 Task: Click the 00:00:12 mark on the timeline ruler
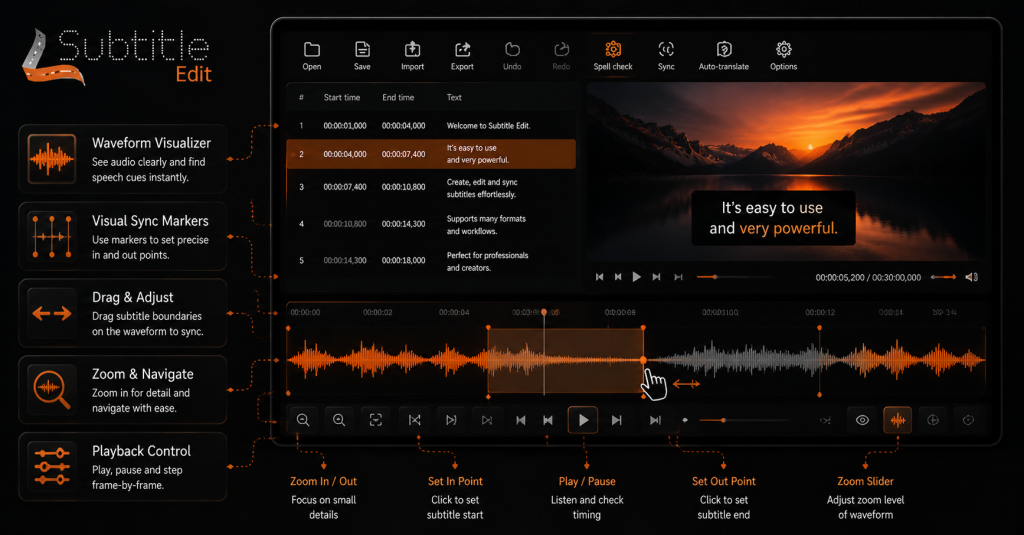pos(820,312)
